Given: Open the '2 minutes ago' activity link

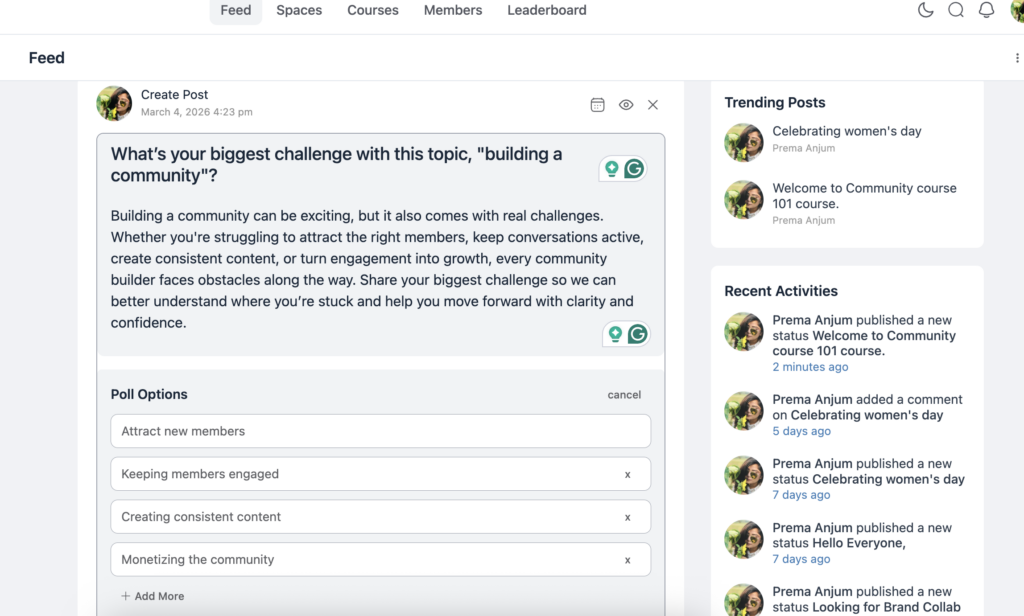Looking at the screenshot, I should pyautogui.click(x=810, y=366).
